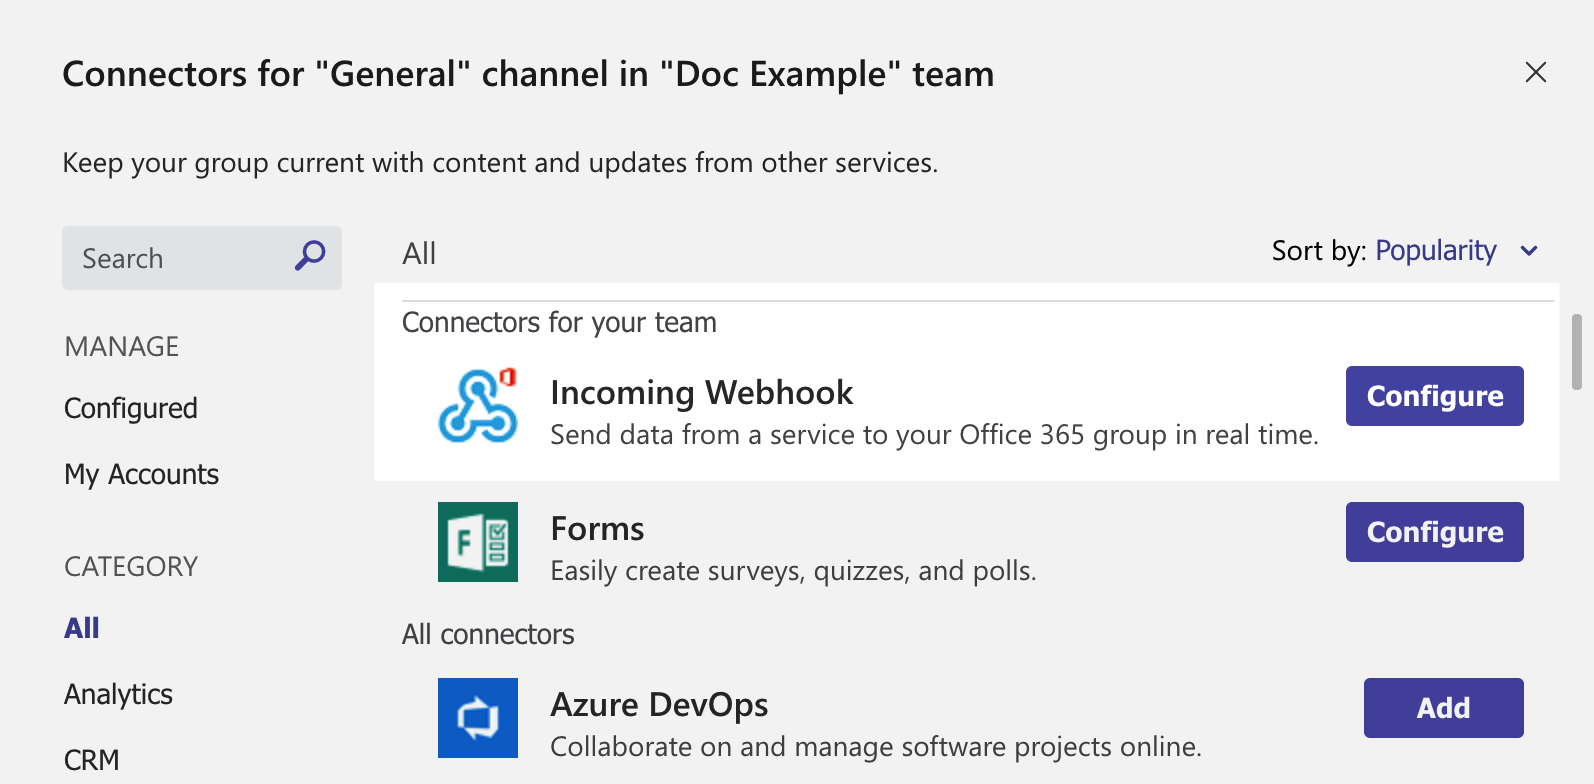Click the Azure DevOps icon

[x=478, y=718]
